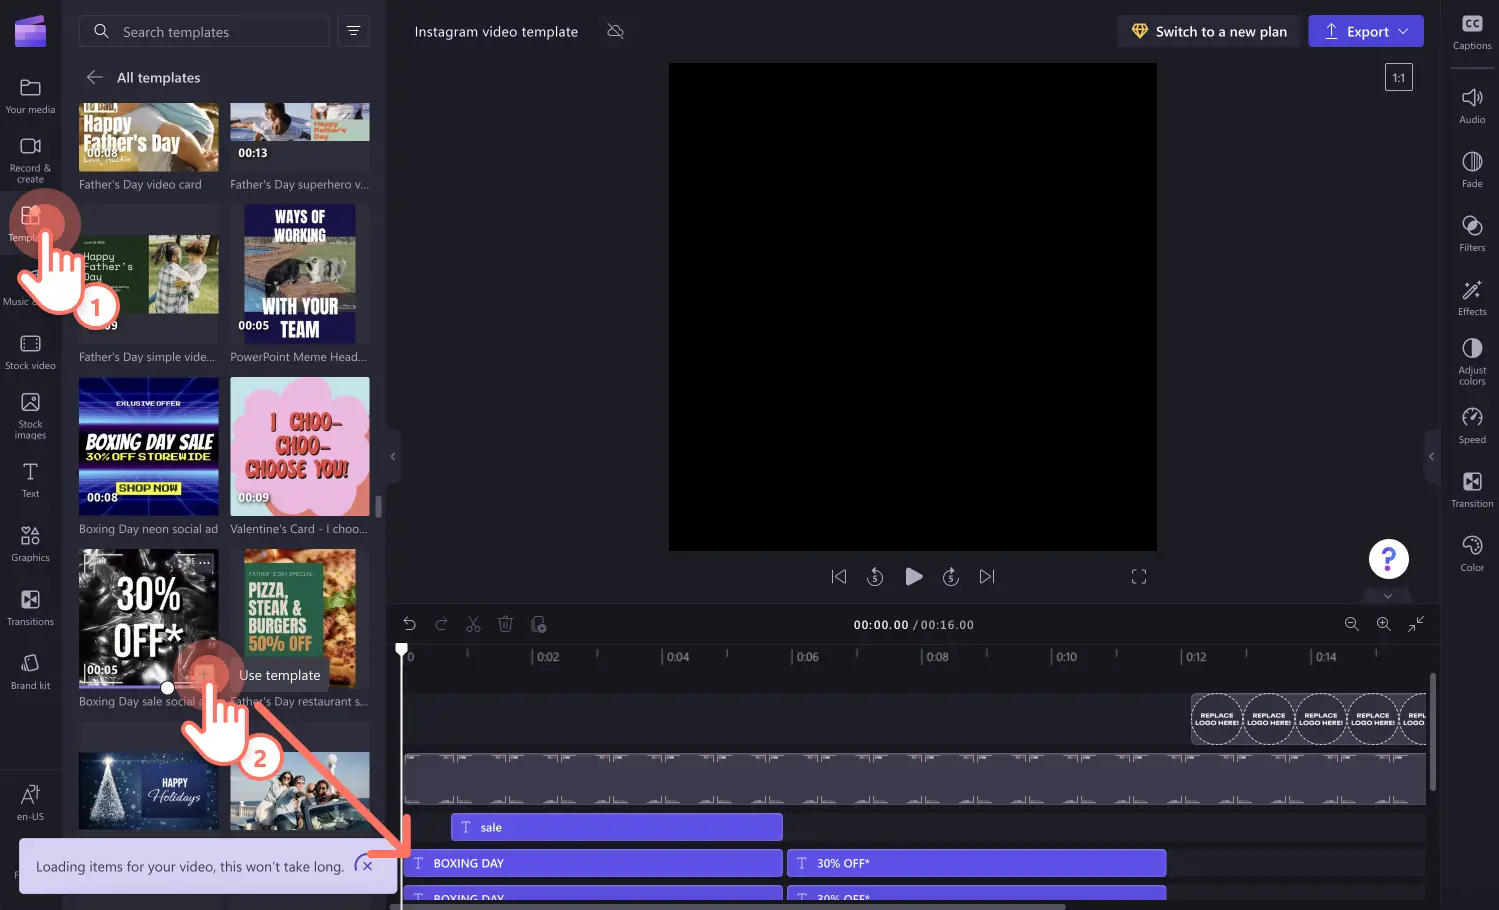Collapse the right property panel
Image resolution: width=1499 pixels, height=910 pixels.
coord(1431,456)
